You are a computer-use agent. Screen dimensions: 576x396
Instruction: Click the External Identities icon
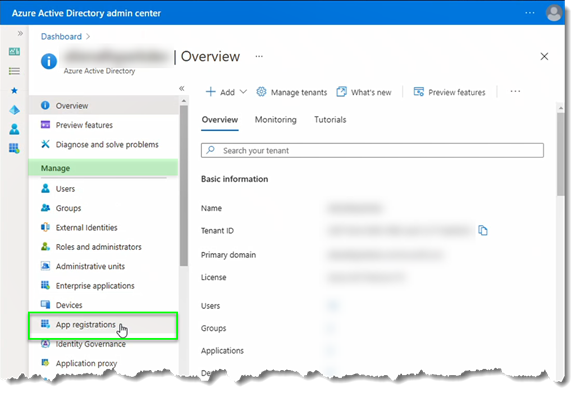coord(45,227)
